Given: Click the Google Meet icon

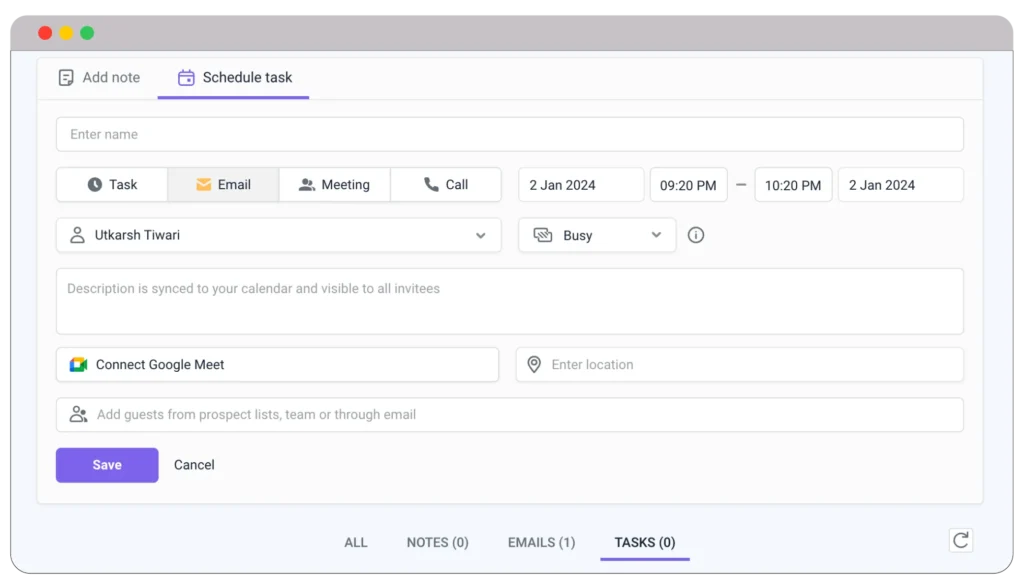Looking at the screenshot, I should click(x=78, y=364).
